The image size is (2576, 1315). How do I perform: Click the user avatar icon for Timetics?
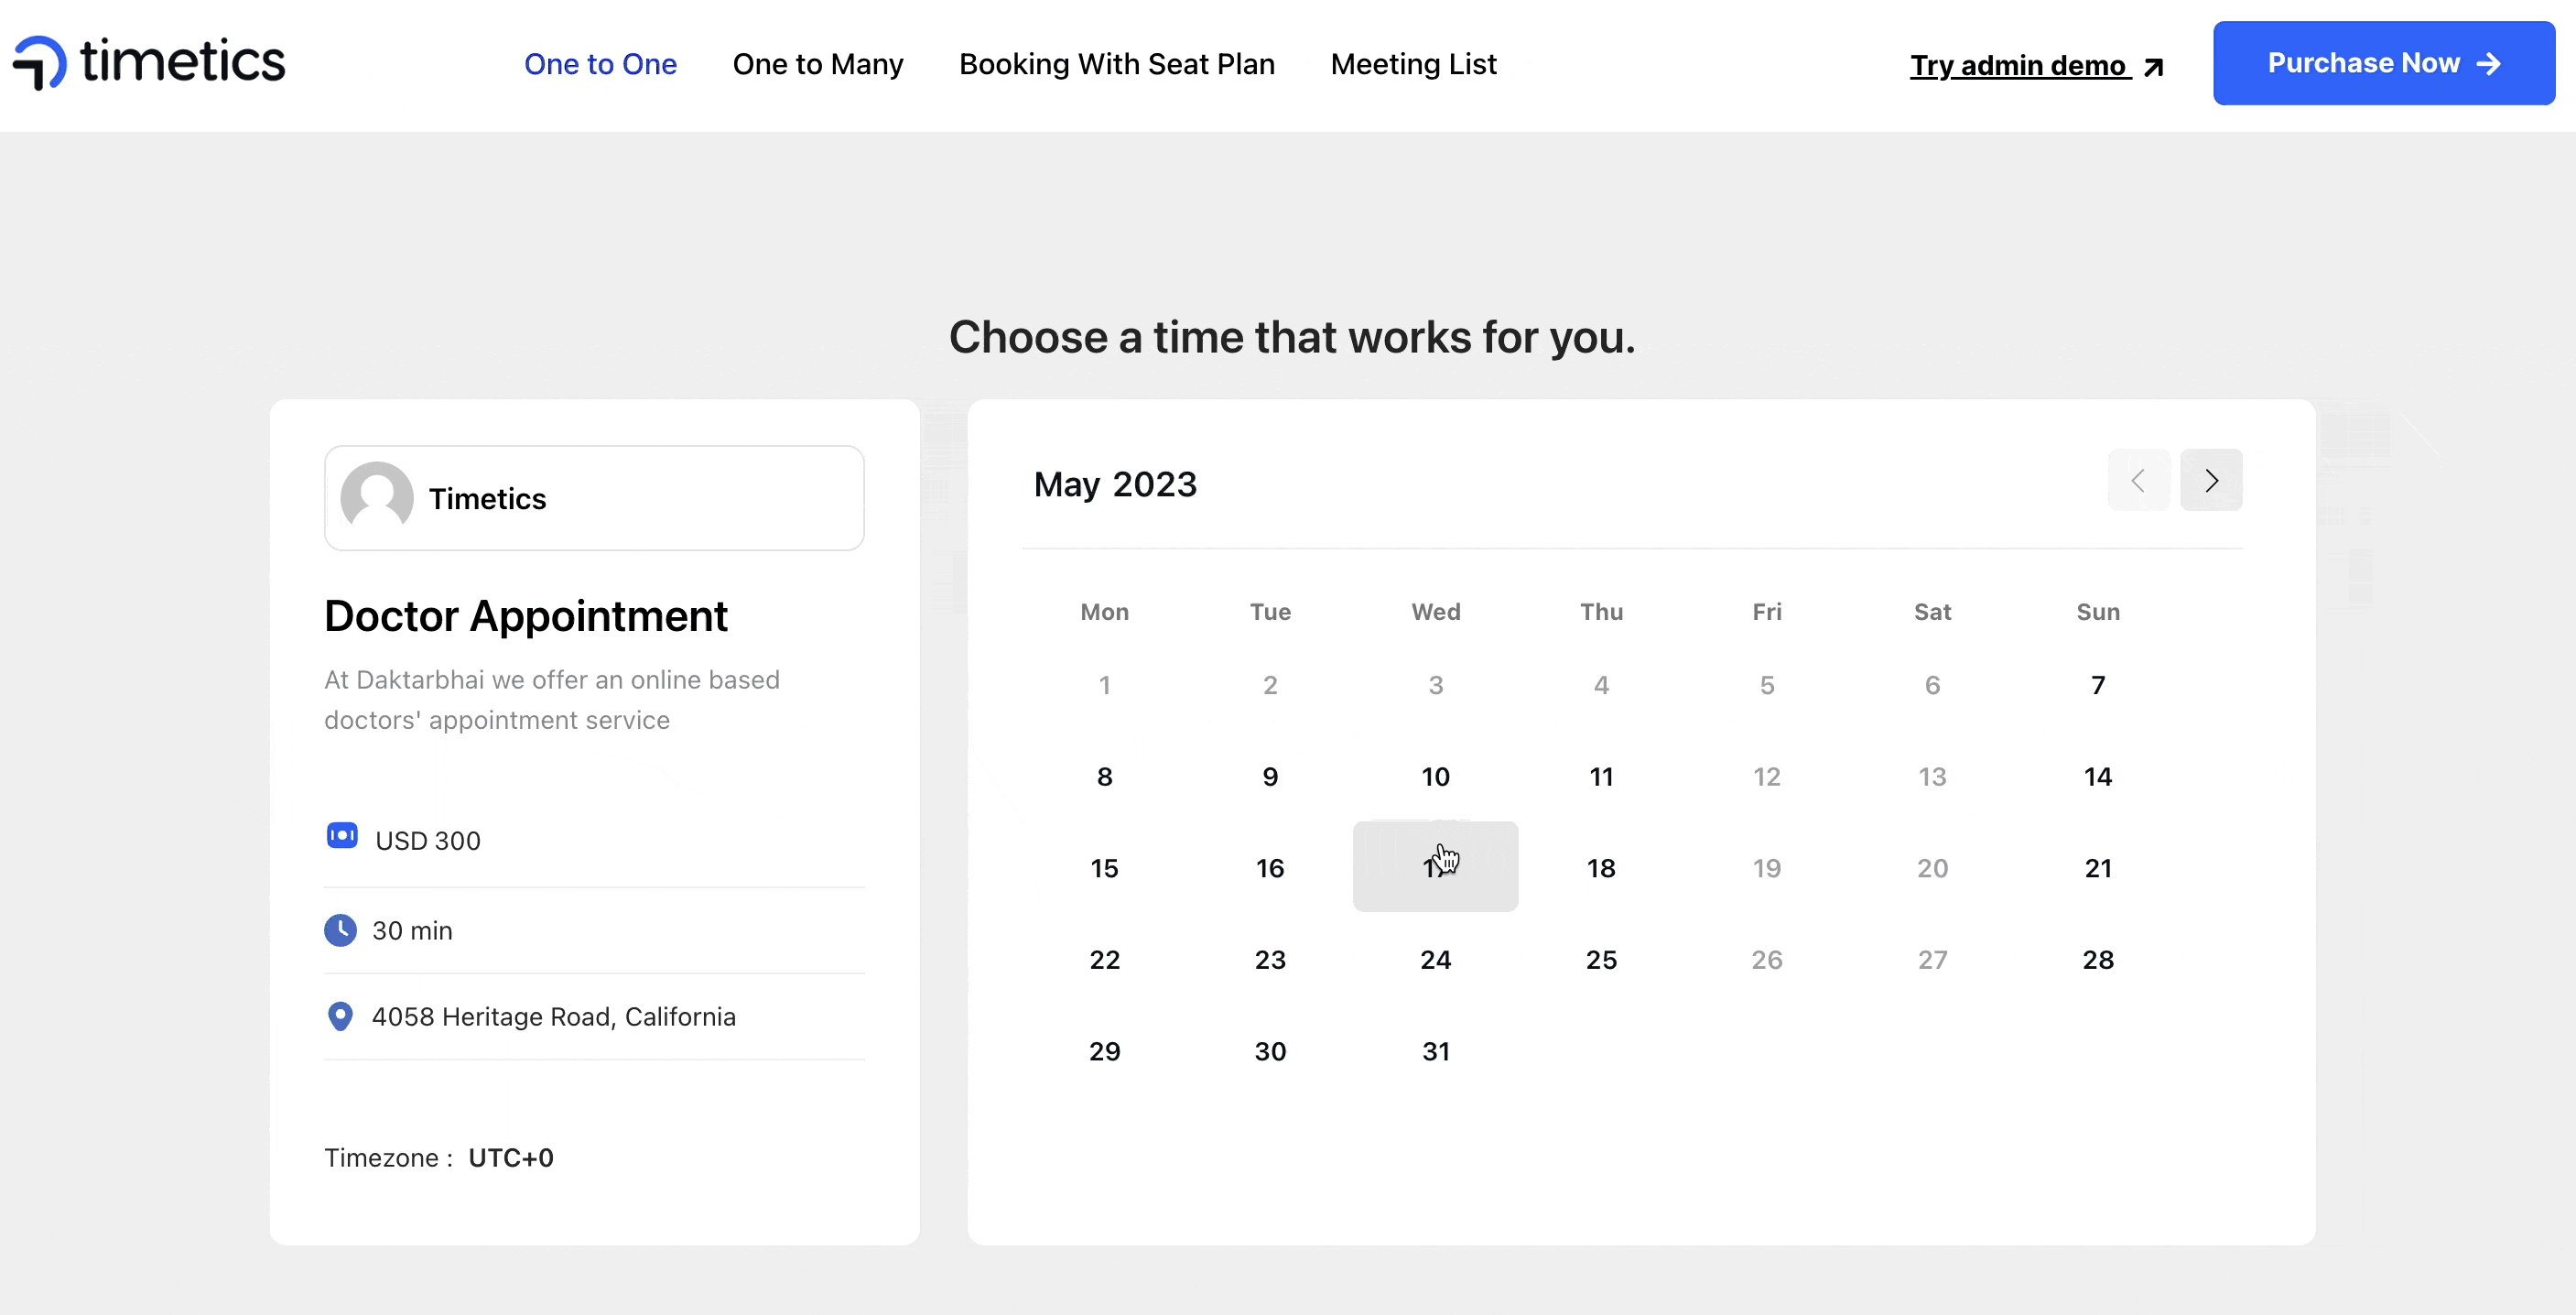click(375, 496)
